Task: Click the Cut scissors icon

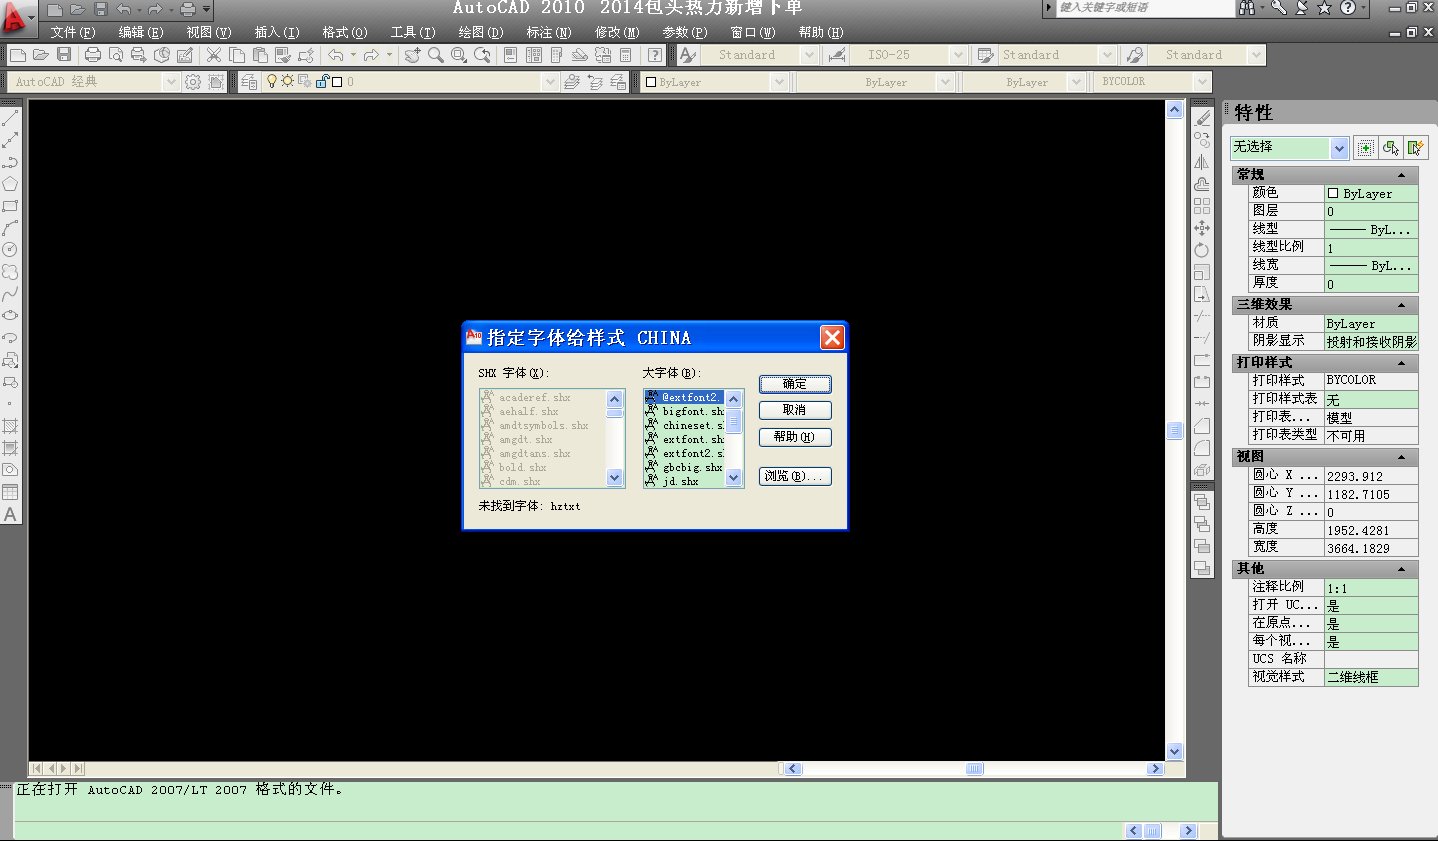Action: tap(214, 55)
